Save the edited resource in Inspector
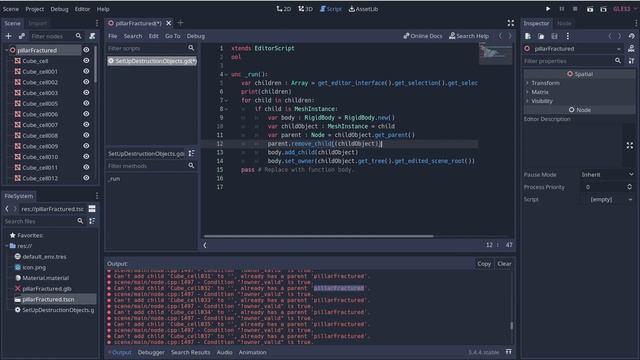 [x=554, y=36]
